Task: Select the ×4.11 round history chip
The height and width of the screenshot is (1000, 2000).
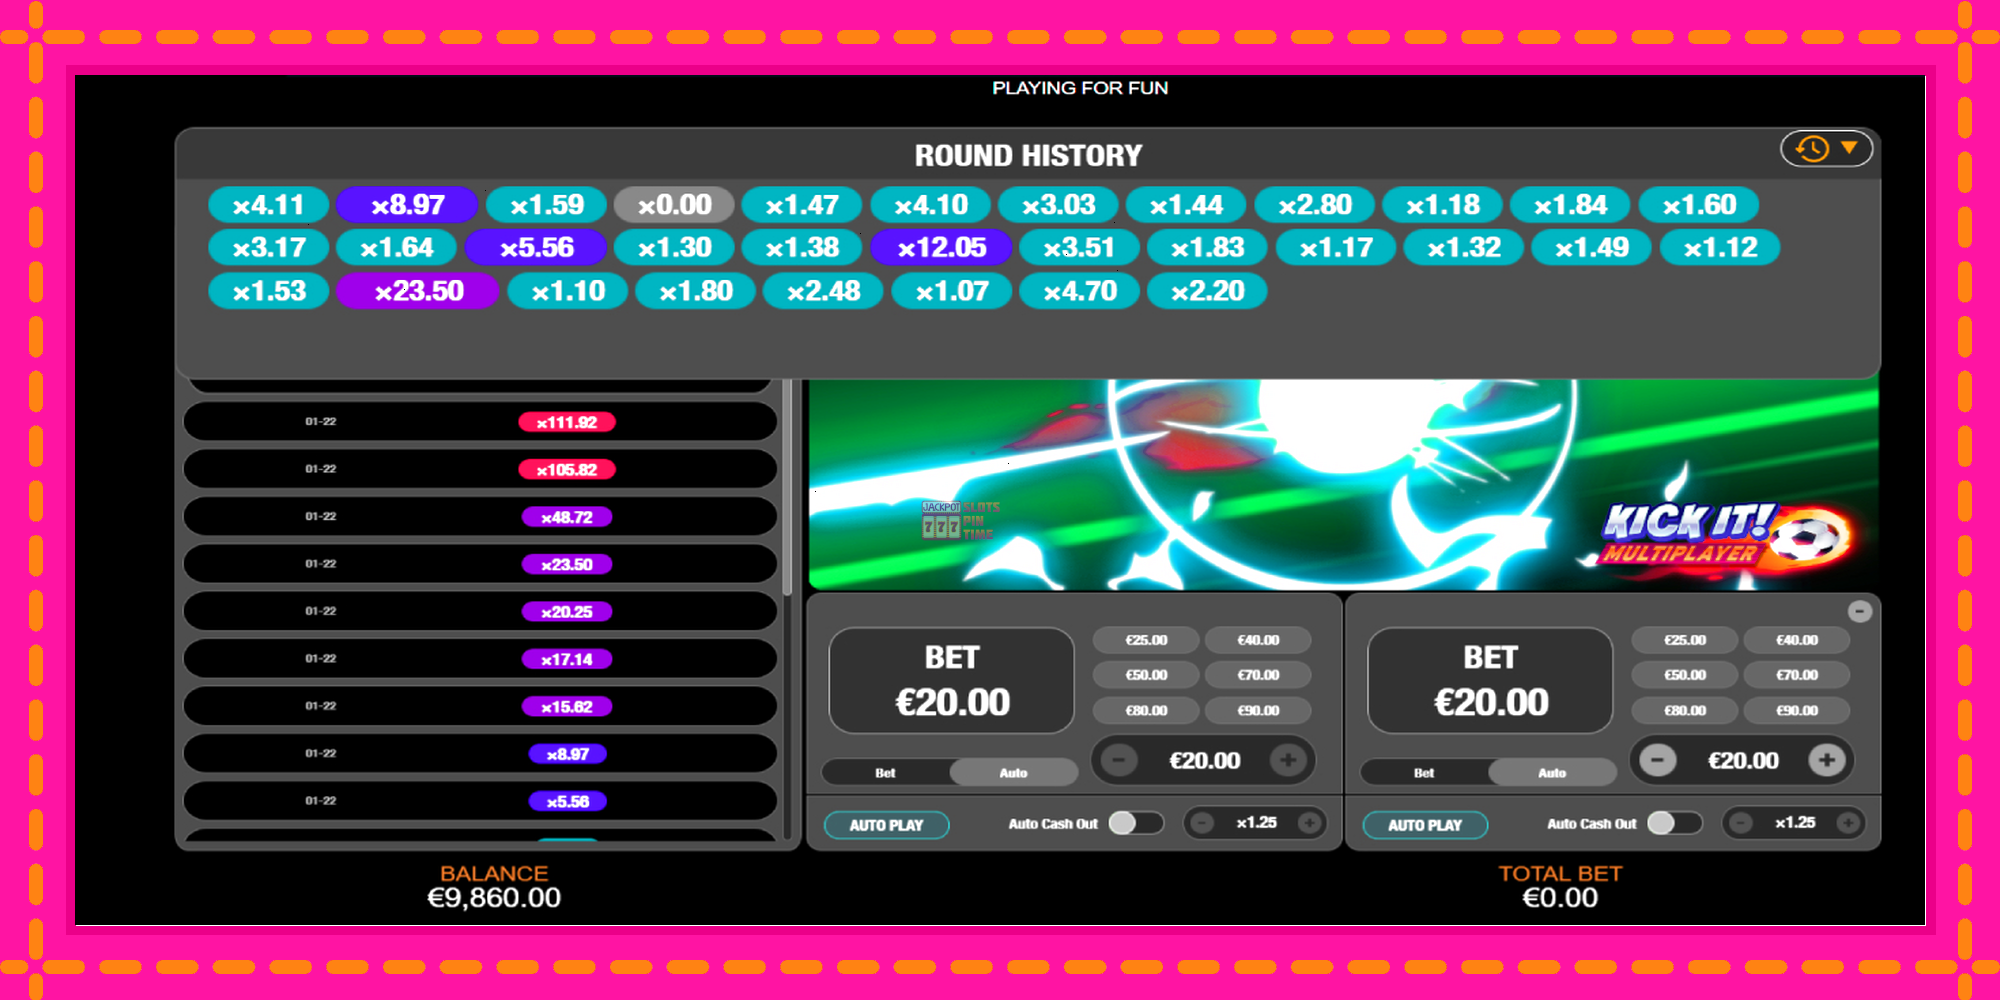Action: pyautogui.click(x=268, y=205)
